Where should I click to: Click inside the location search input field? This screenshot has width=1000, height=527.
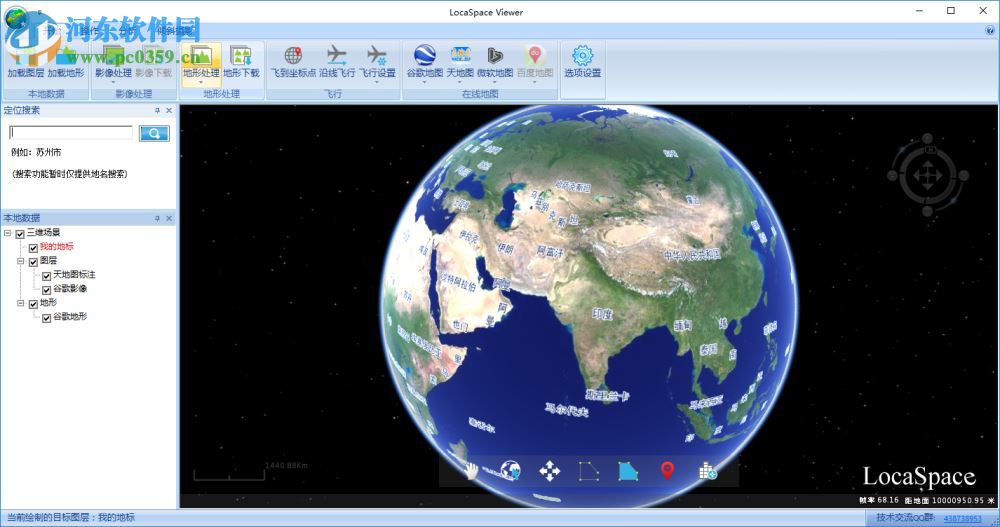(x=71, y=133)
